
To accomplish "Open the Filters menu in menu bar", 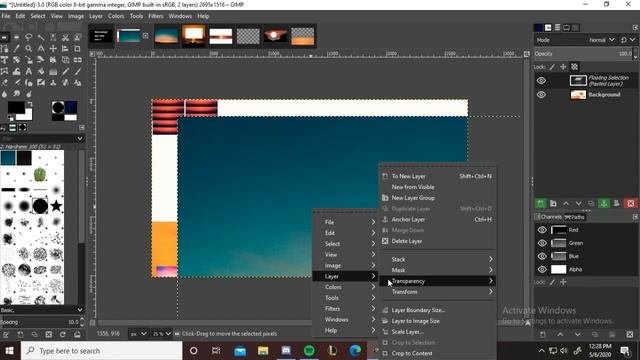I will tap(156, 16).
